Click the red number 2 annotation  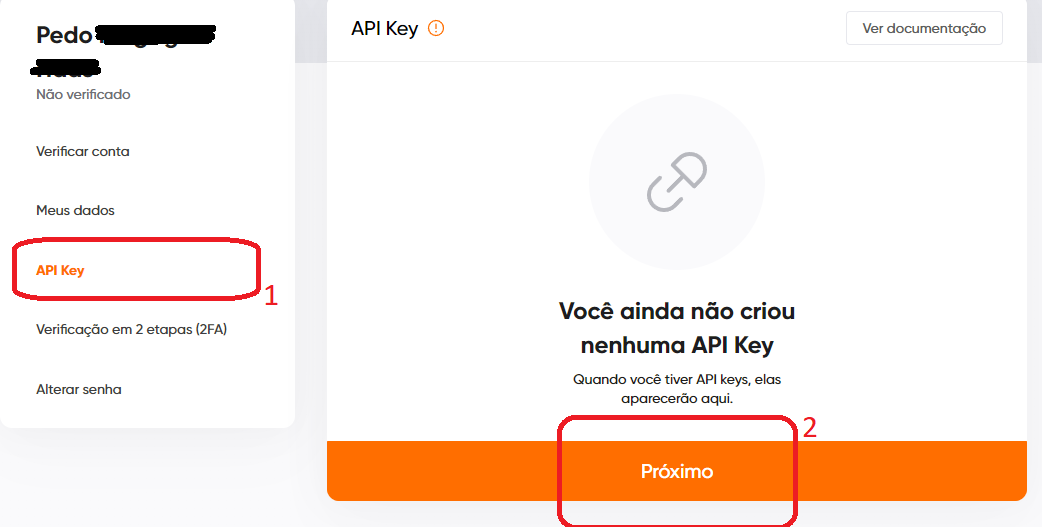point(810,427)
